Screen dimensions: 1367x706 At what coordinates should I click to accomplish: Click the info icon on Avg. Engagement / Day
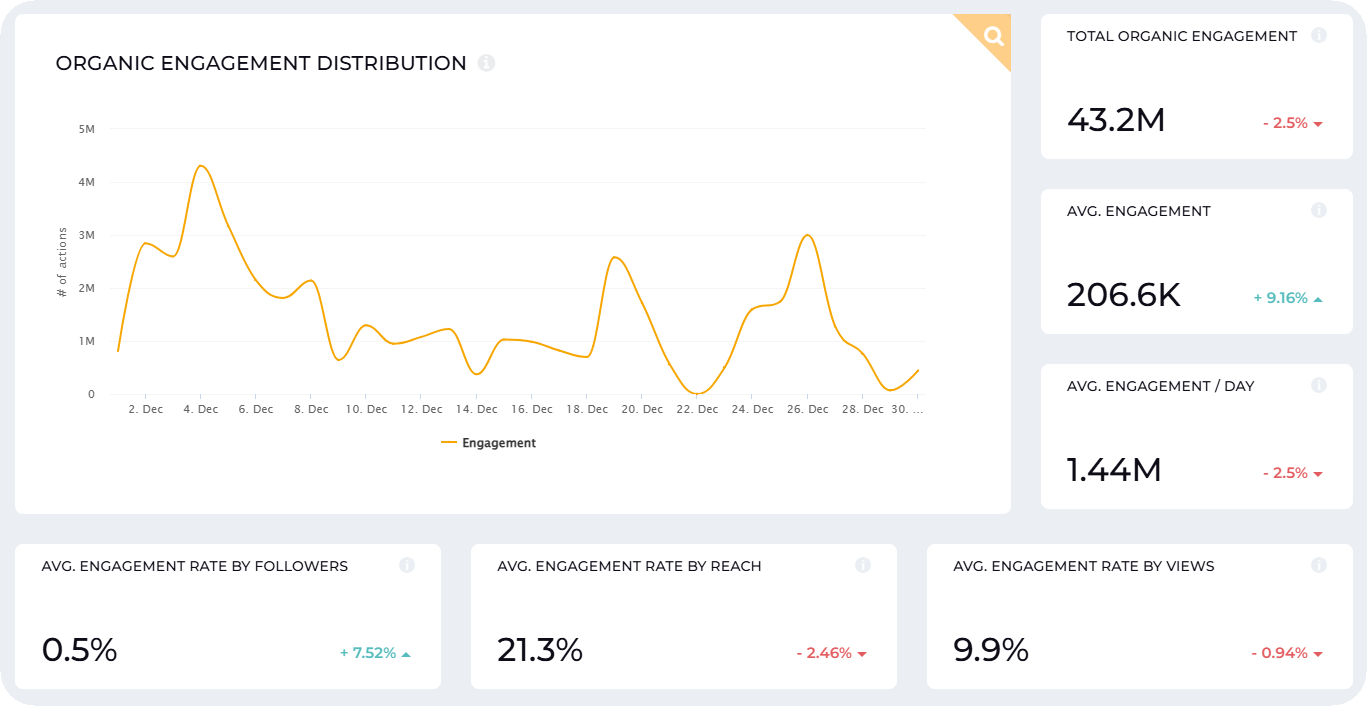click(x=1319, y=385)
